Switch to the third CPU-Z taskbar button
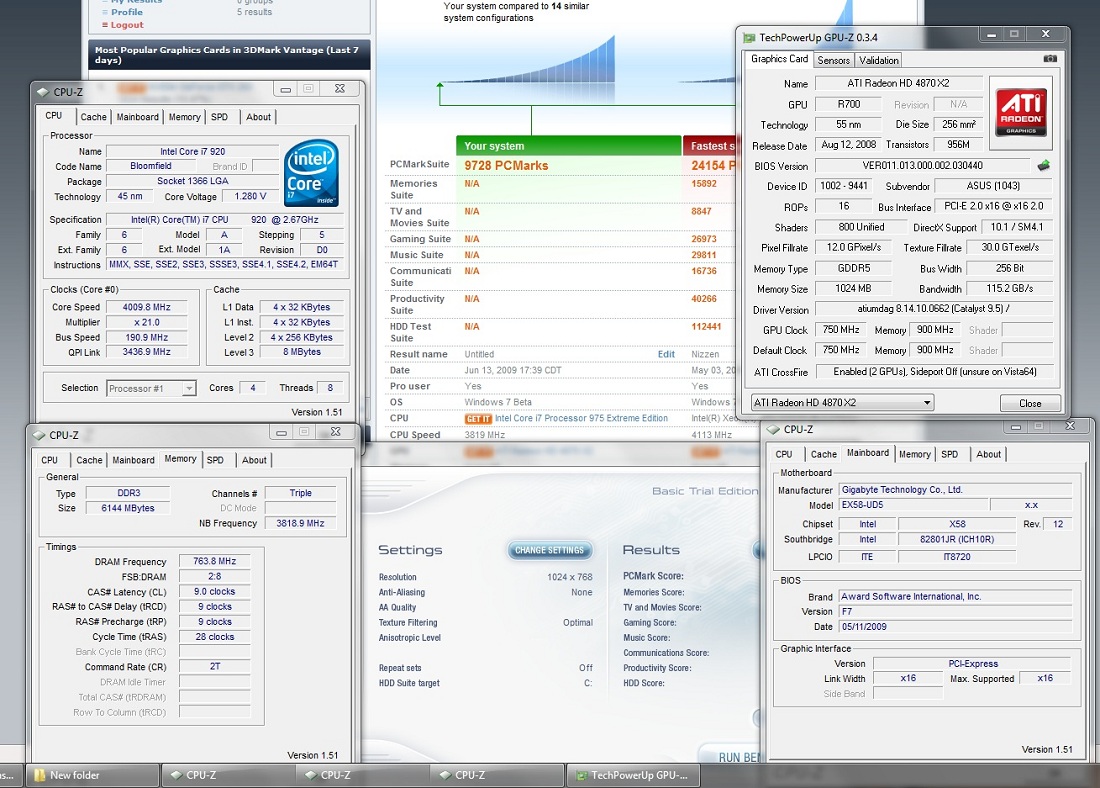This screenshot has width=1100, height=788. click(497, 775)
